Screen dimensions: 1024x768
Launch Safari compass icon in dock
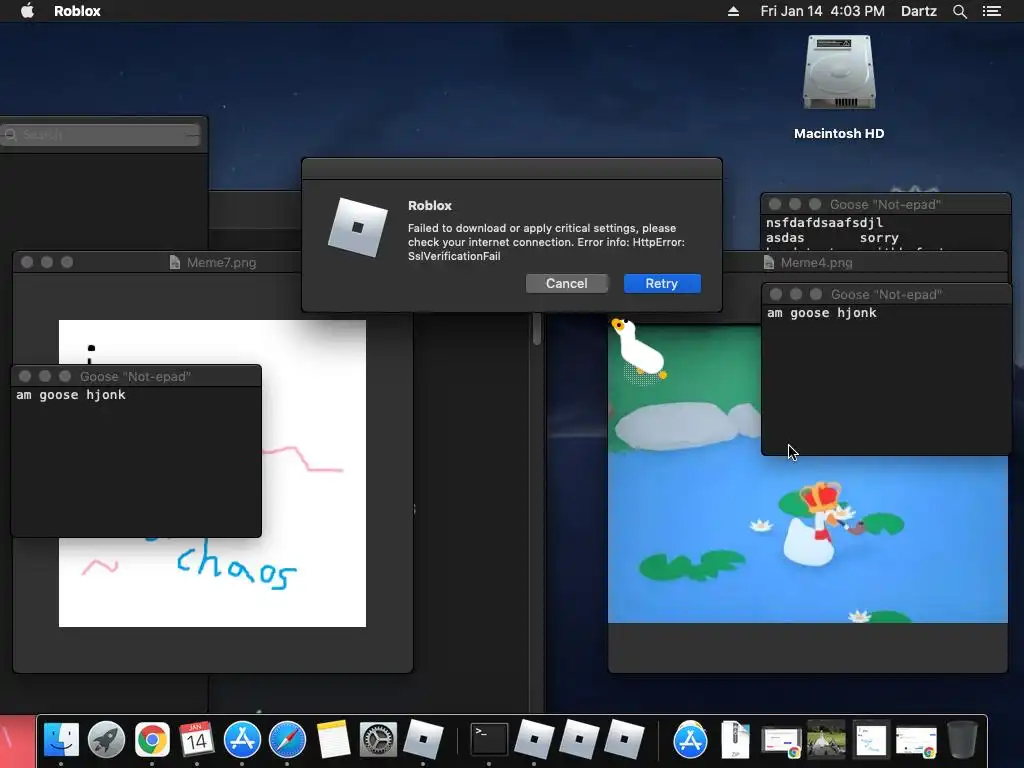point(287,740)
